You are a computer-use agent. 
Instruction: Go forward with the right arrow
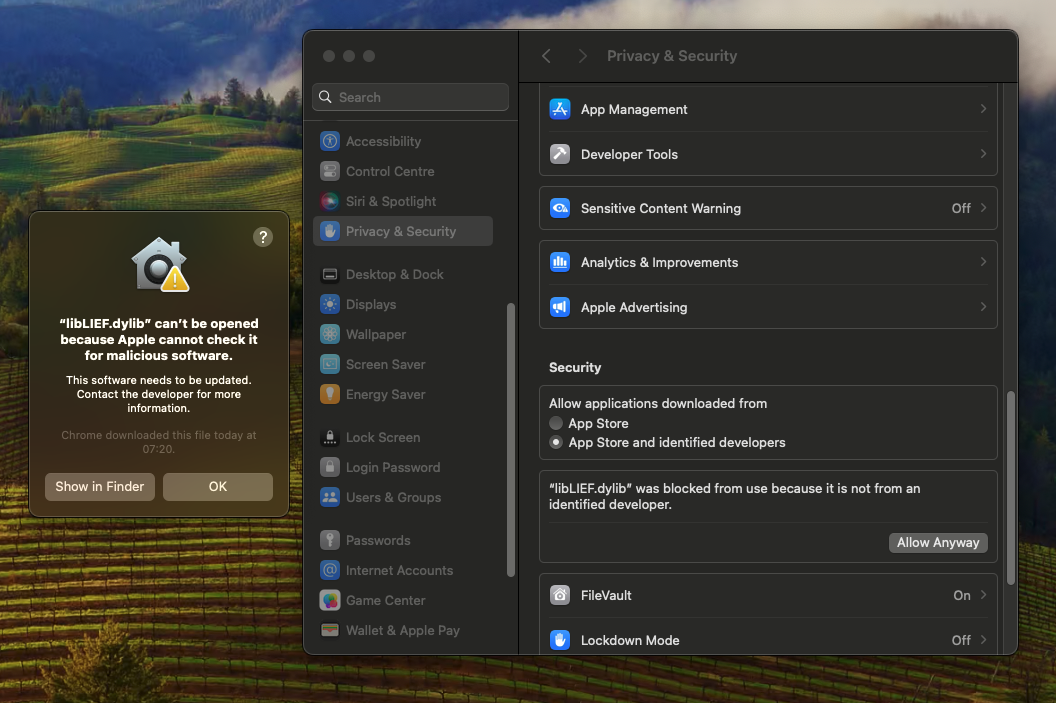582,56
